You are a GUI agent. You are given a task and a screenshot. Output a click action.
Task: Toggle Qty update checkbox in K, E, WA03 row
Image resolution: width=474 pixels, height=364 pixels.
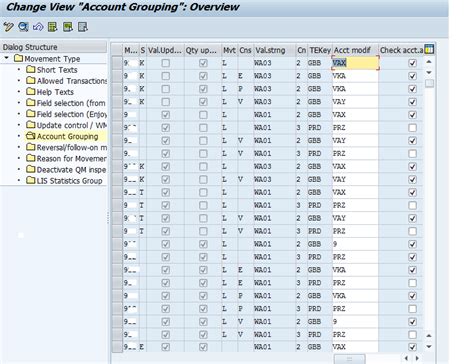pyautogui.click(x=203, y=76)
